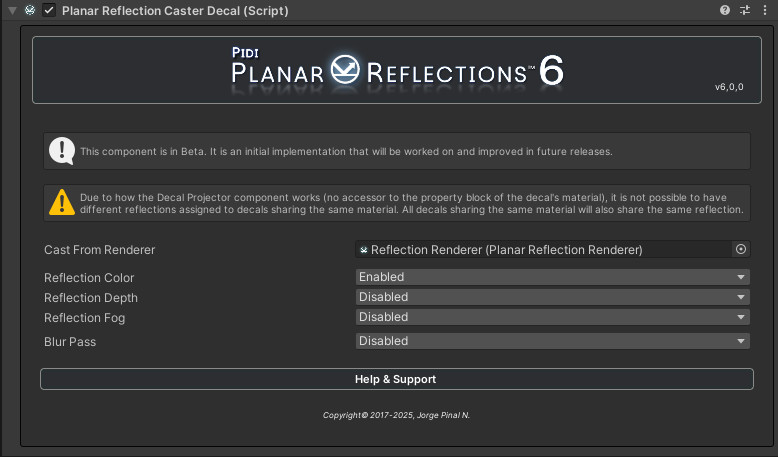Screen dimensions: 778x457
Task: Open the Reflection Color dropdown
Action: [553, 277]
